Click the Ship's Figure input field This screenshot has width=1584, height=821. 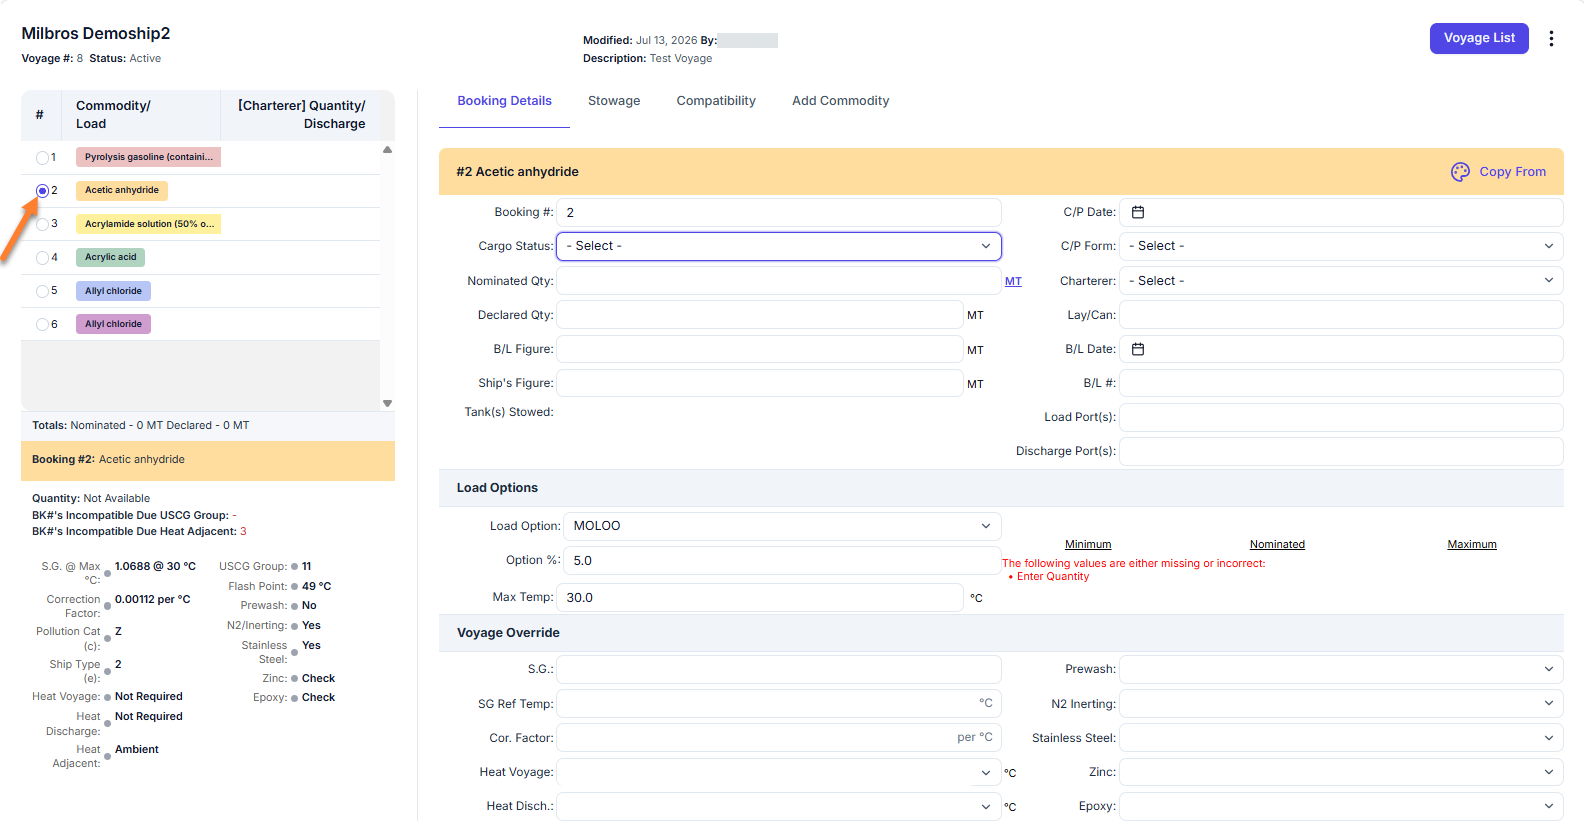coord(760,383)
